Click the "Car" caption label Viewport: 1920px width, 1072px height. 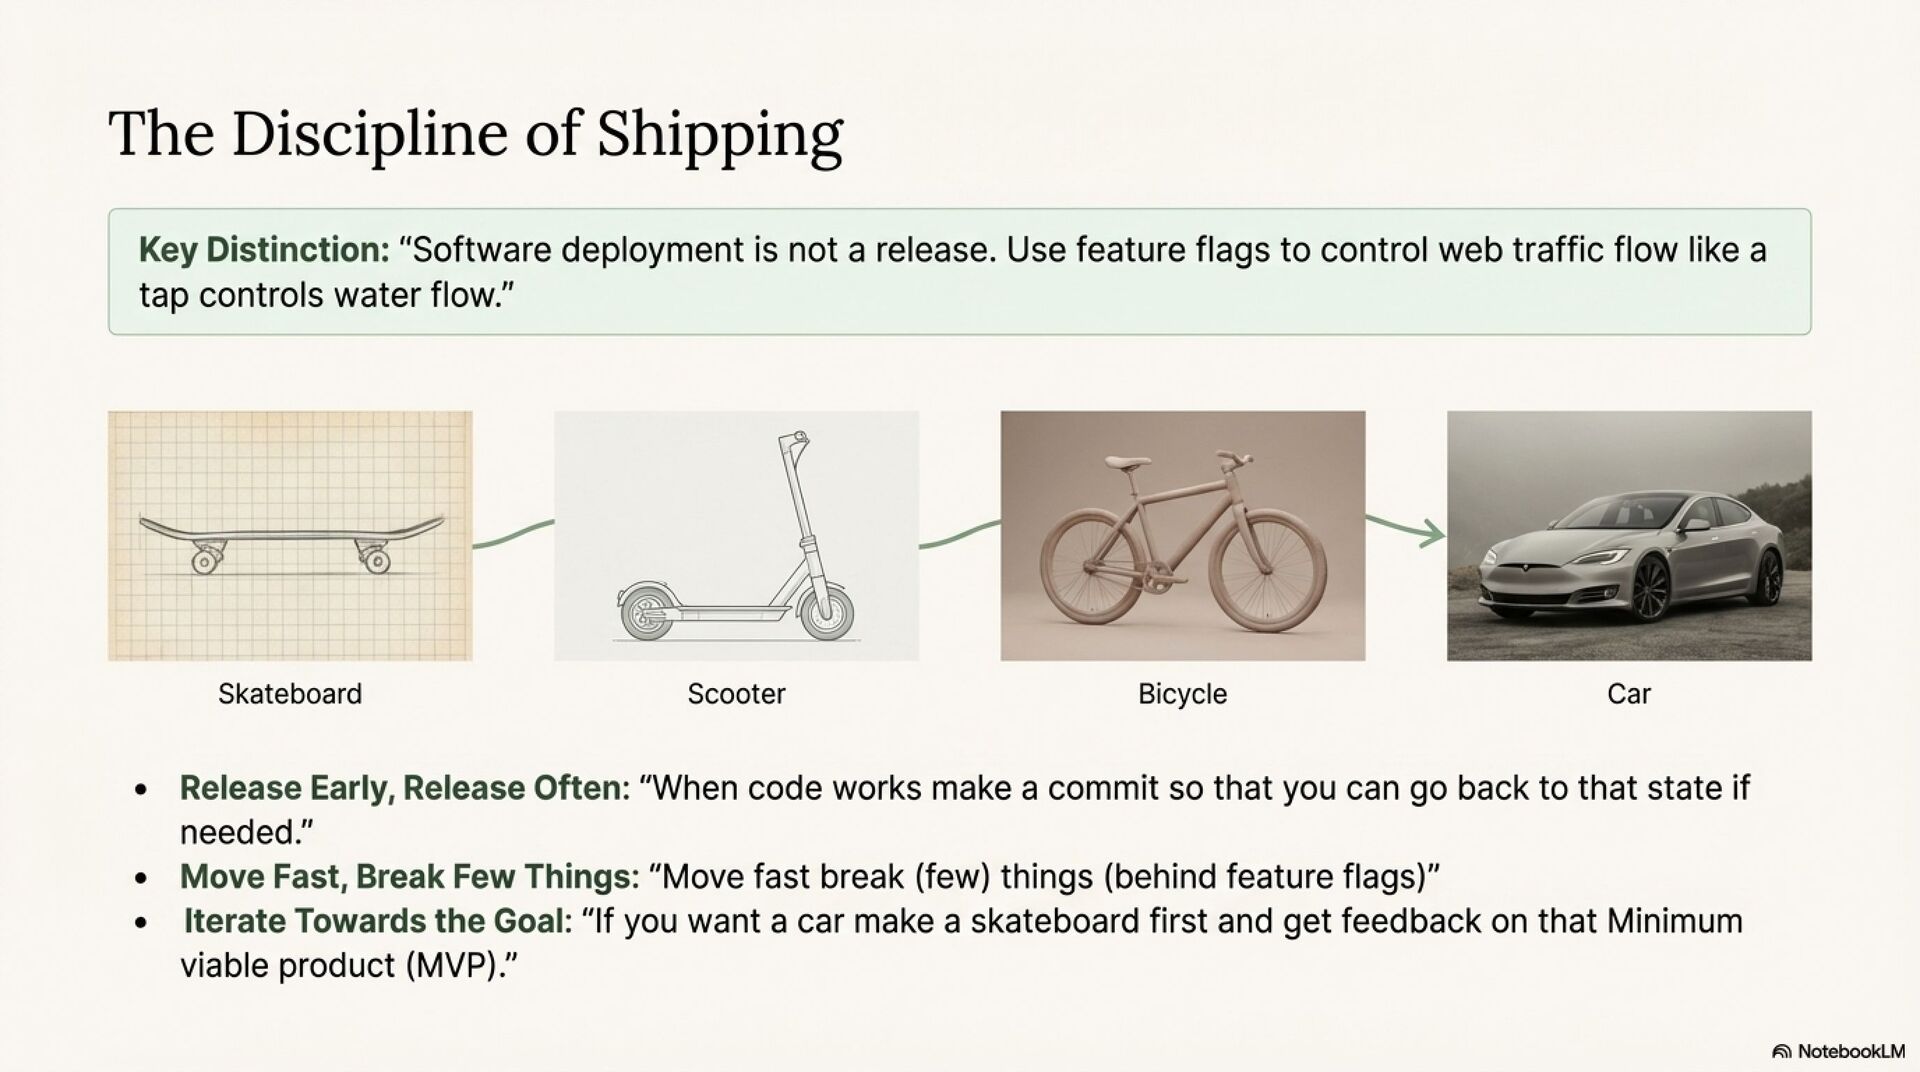1628,694
